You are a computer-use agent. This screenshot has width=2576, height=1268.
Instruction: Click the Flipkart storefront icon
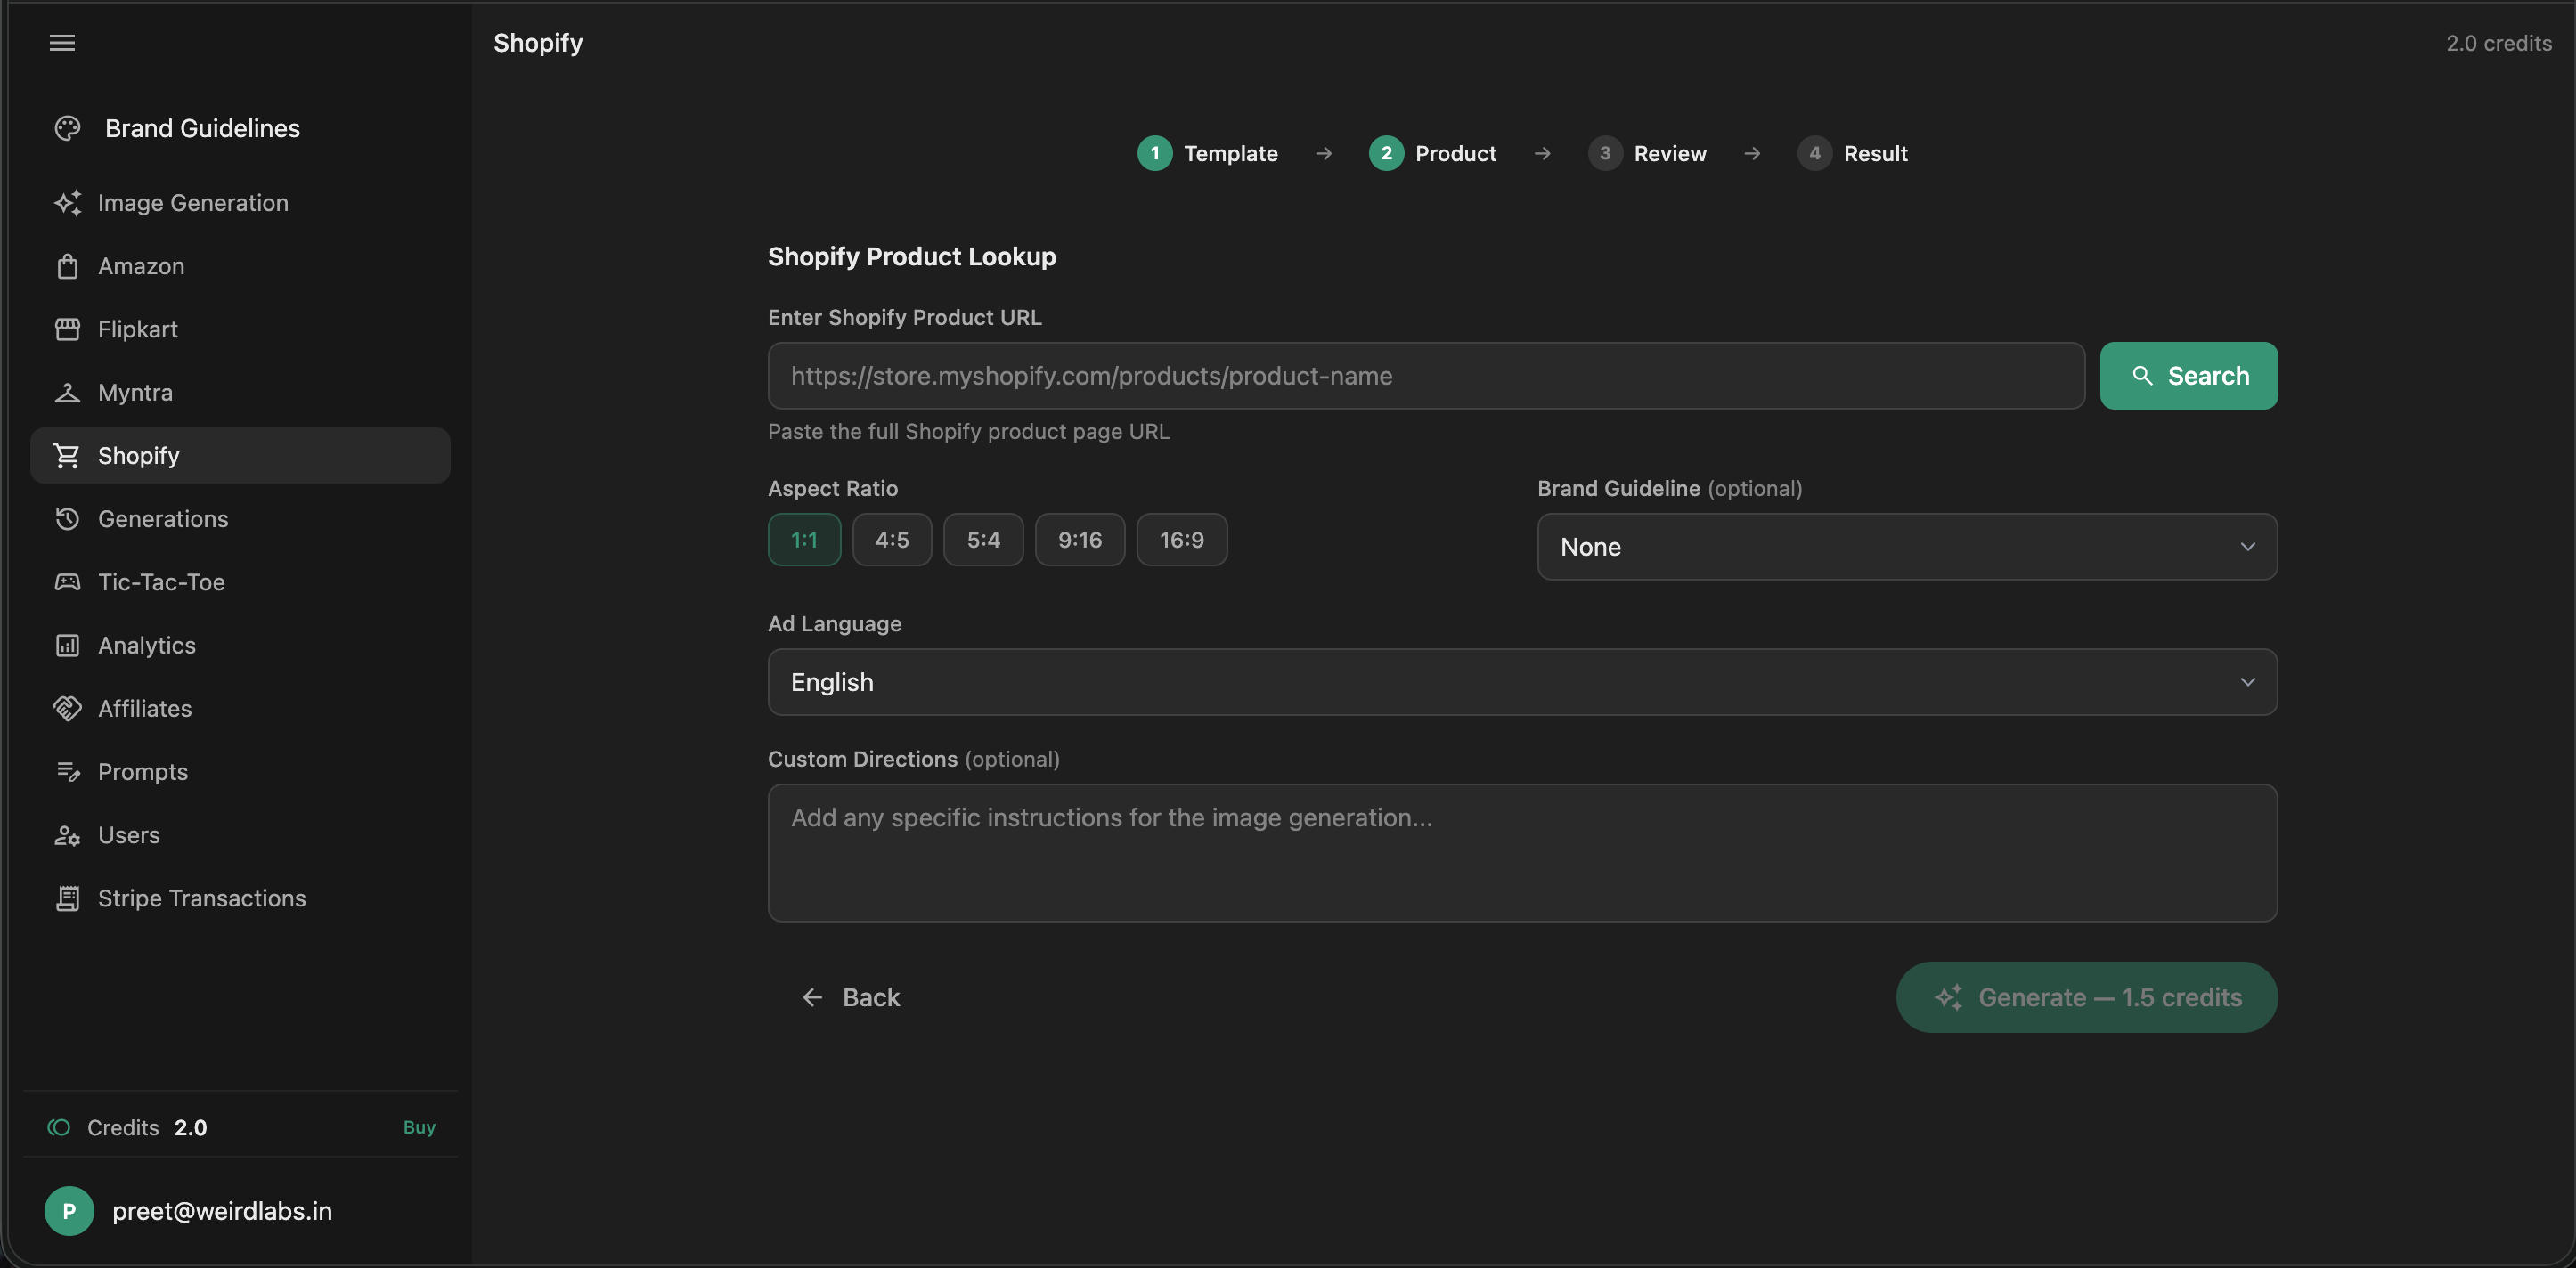[x=67, y=330]
